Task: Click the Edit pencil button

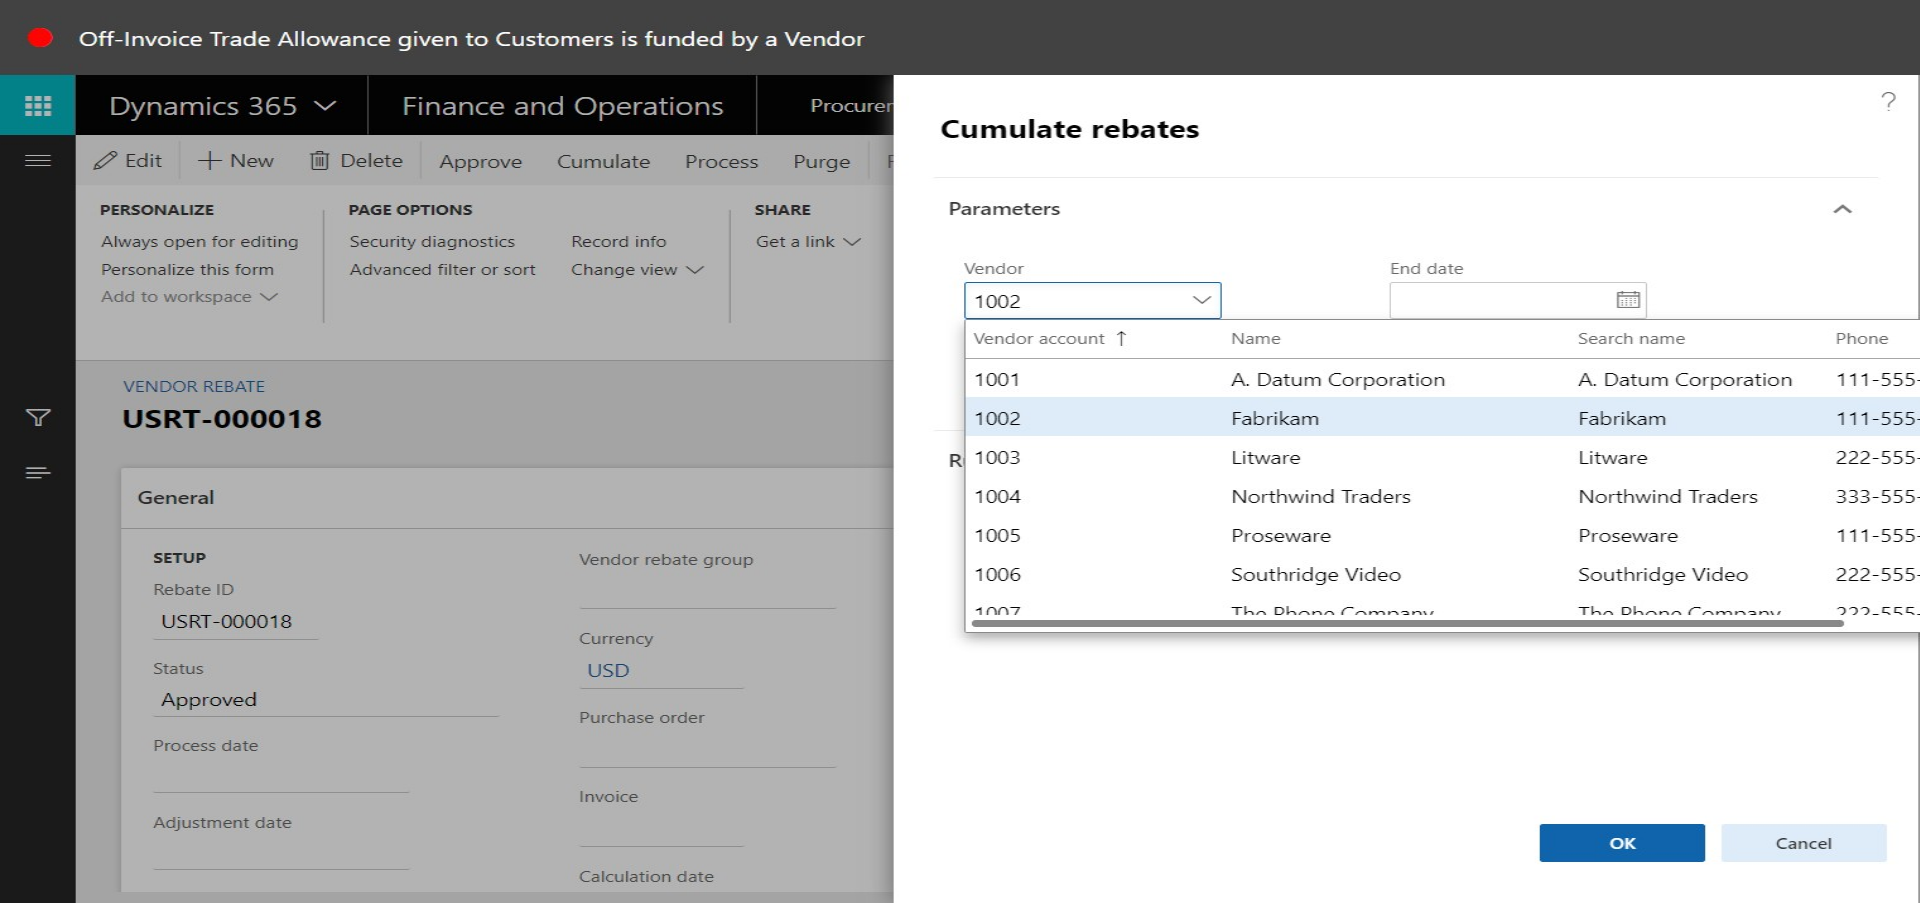Action: tap(128, 161)
